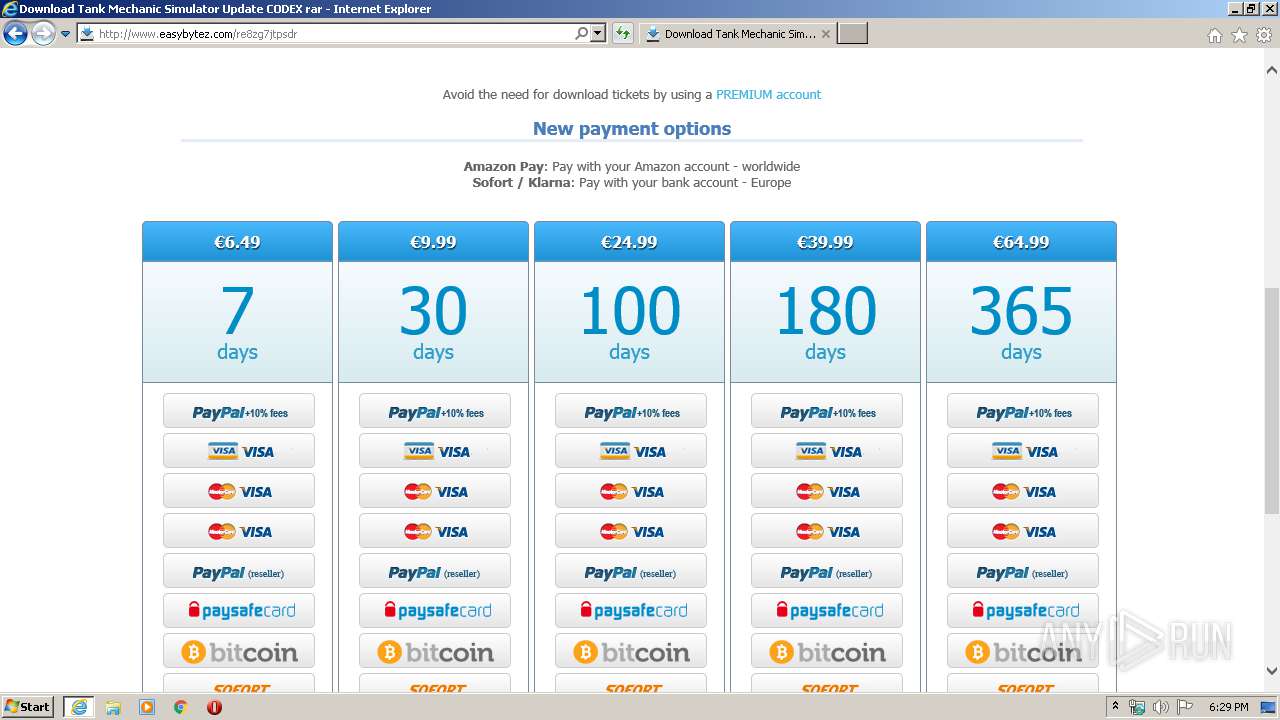Image resolution: width=1280 pixels, height=720 pixels.
Task: Choose second MasterCard VISA option for 30 days
Action: tap(435, 531)
